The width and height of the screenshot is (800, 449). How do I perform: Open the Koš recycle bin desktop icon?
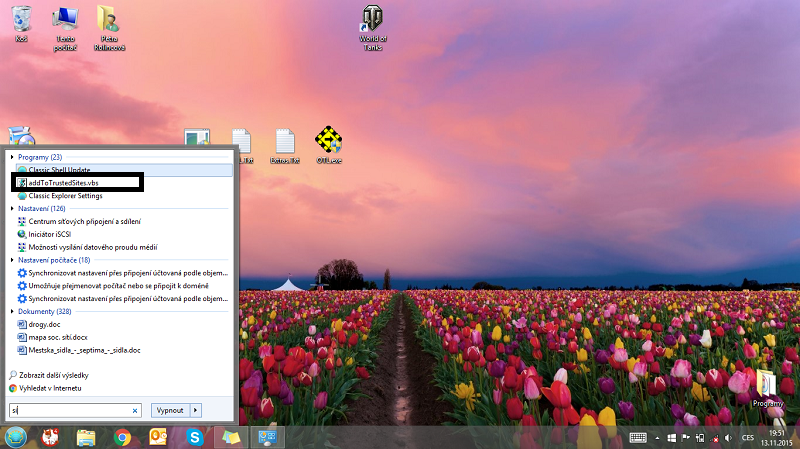[21, 23]
